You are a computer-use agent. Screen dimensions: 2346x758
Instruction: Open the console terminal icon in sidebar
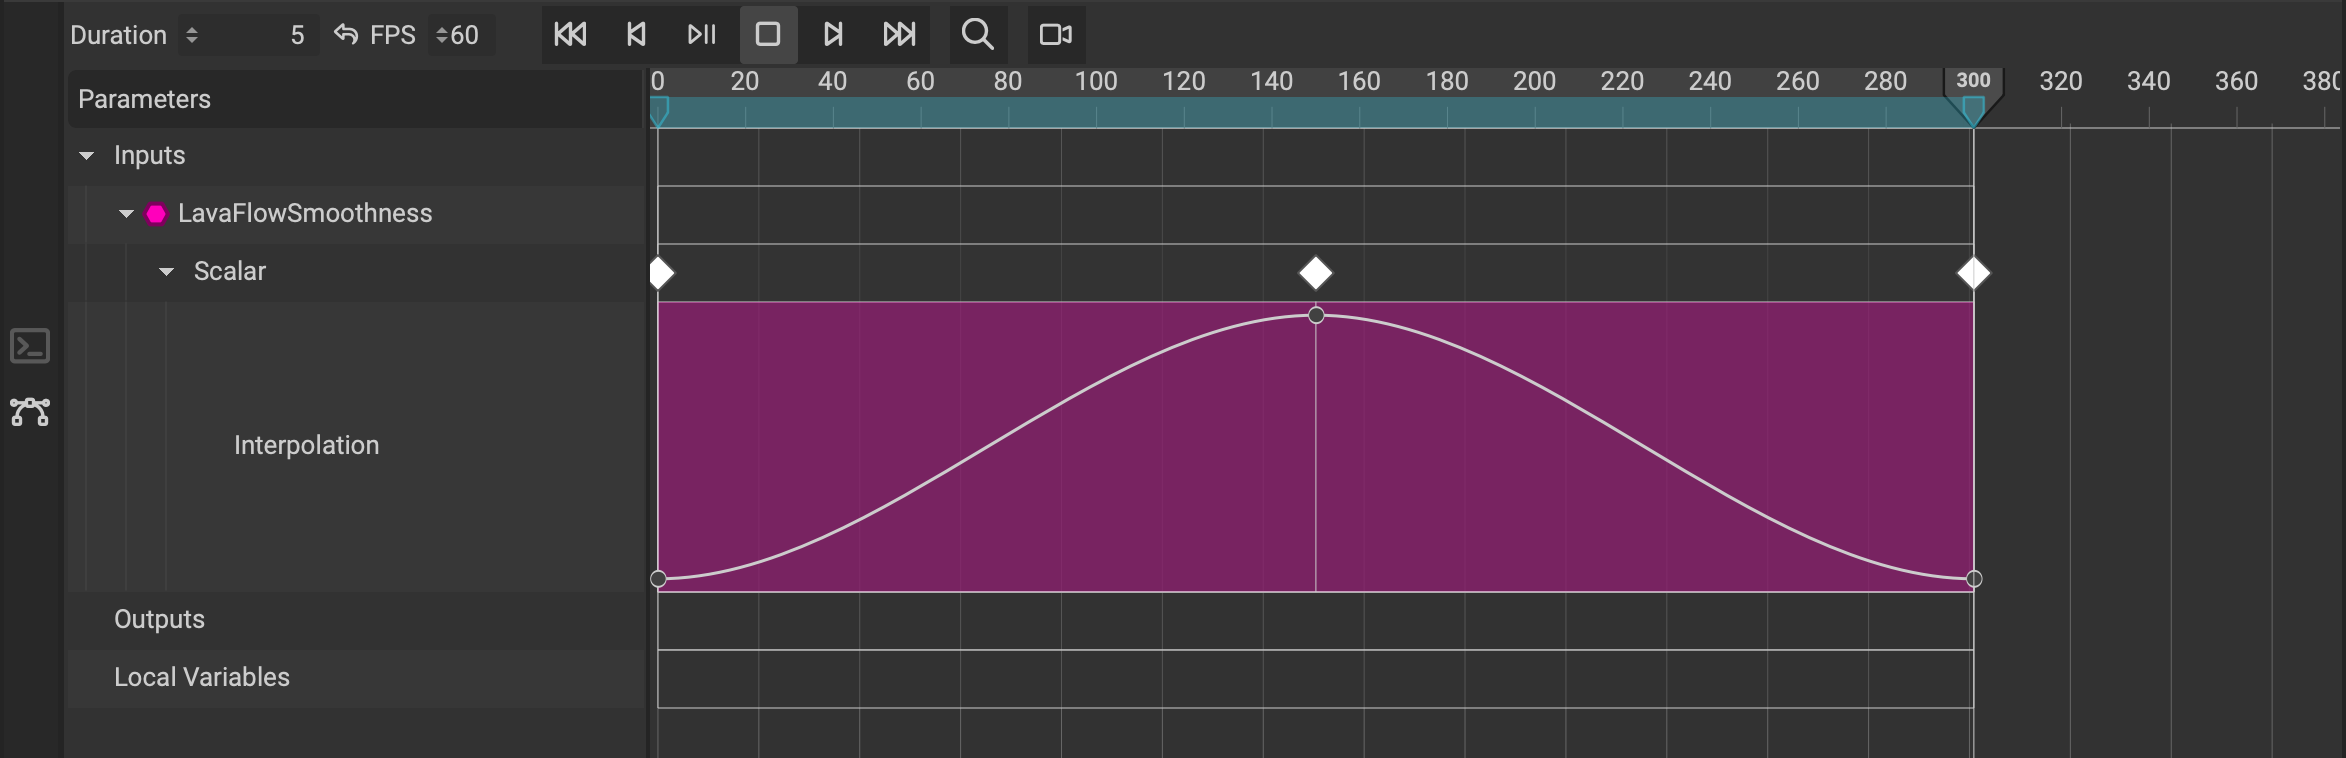[30, 346]
